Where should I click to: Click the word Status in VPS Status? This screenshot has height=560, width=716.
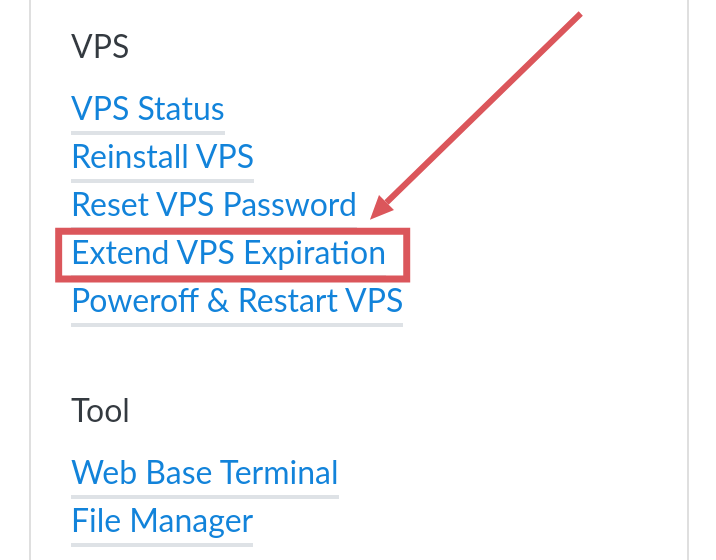(181, 108)
